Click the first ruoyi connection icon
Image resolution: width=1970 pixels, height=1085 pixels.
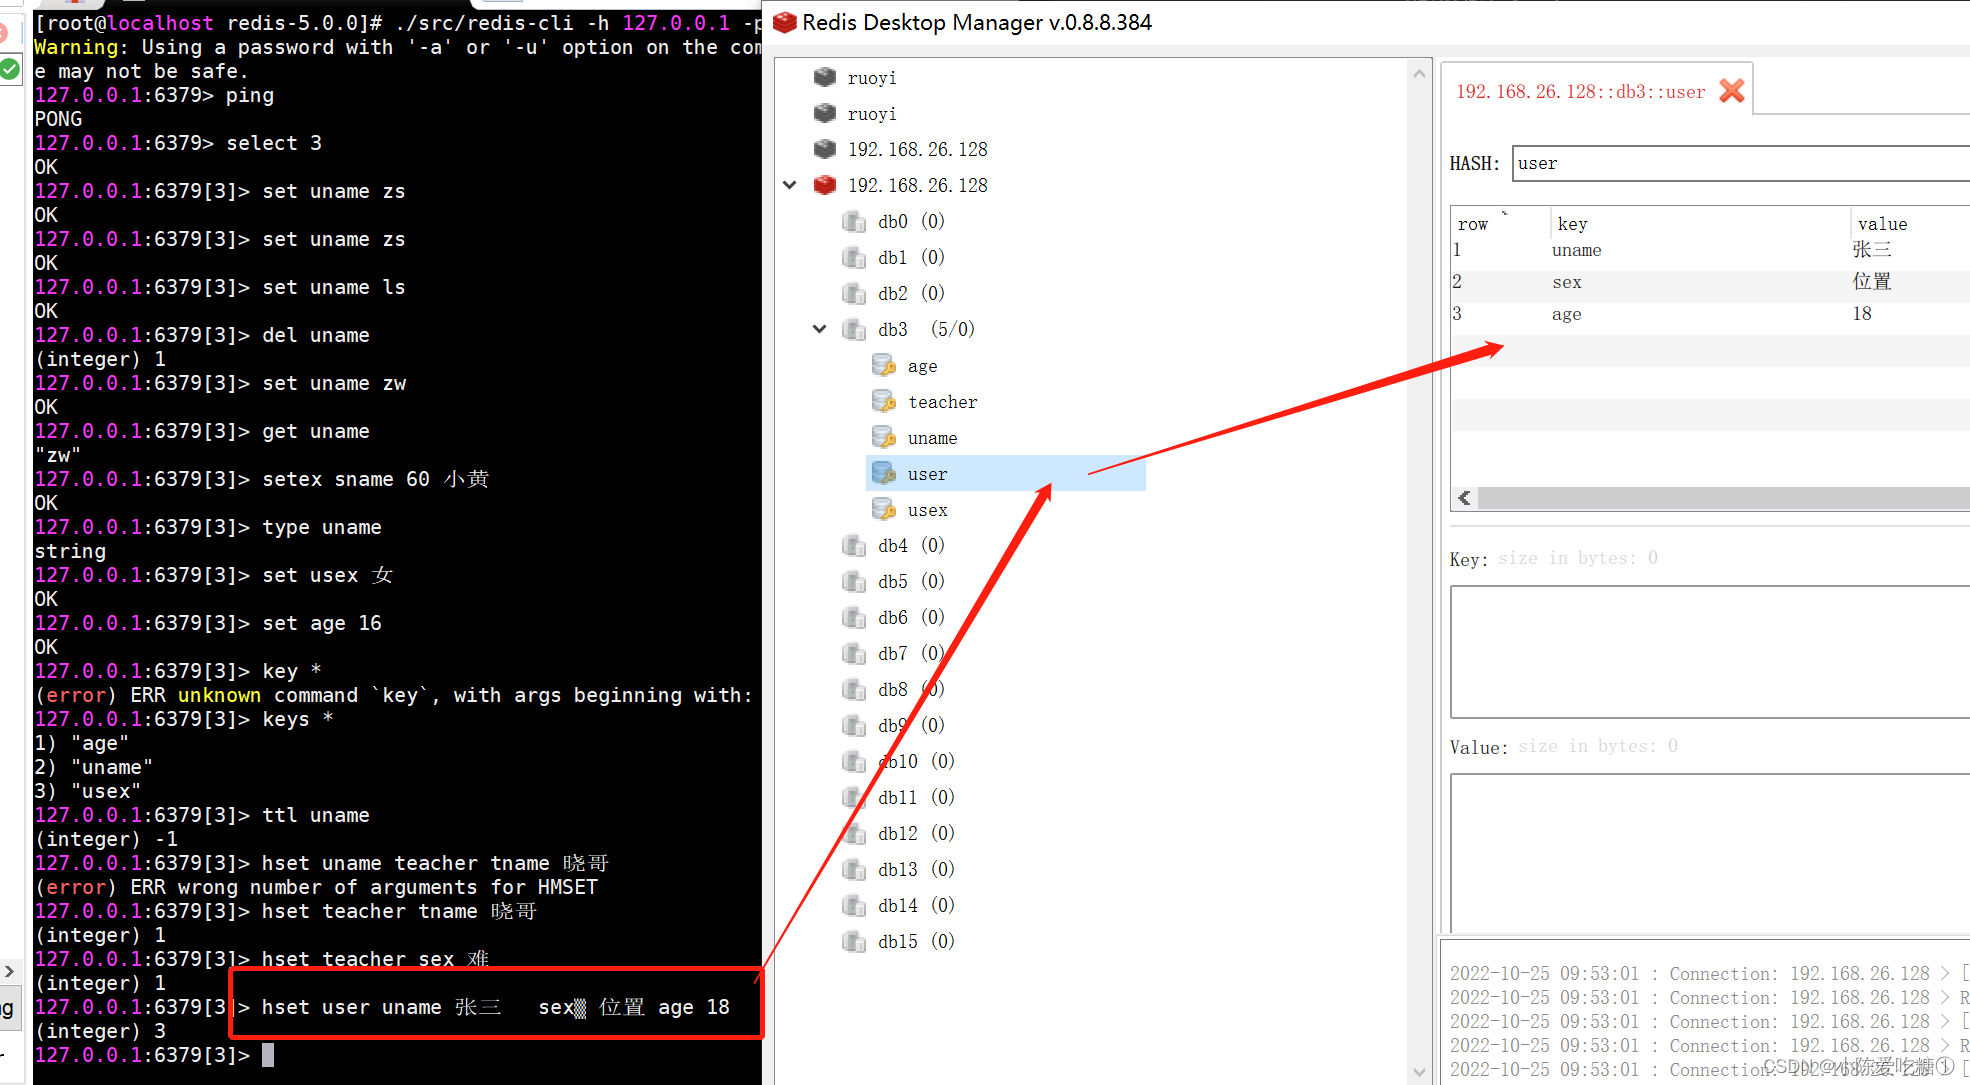click(x=825, y=77)
